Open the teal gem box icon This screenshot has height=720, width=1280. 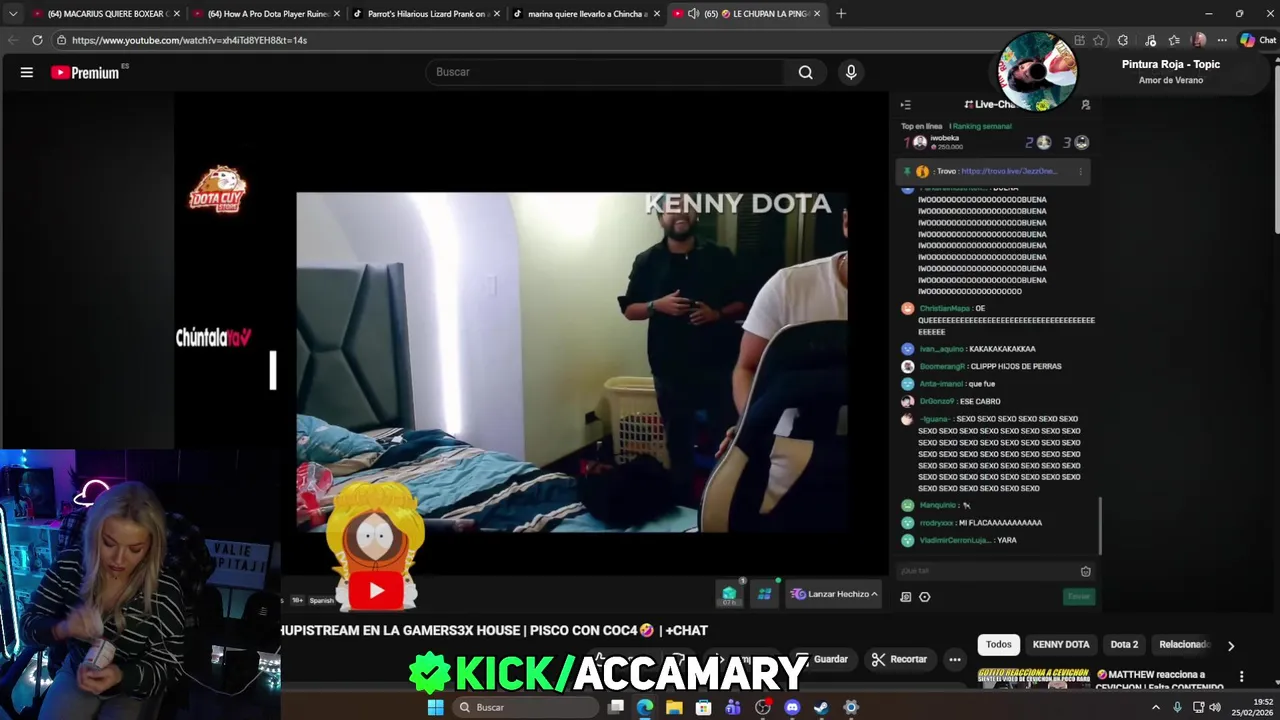[x=729, y=594]
